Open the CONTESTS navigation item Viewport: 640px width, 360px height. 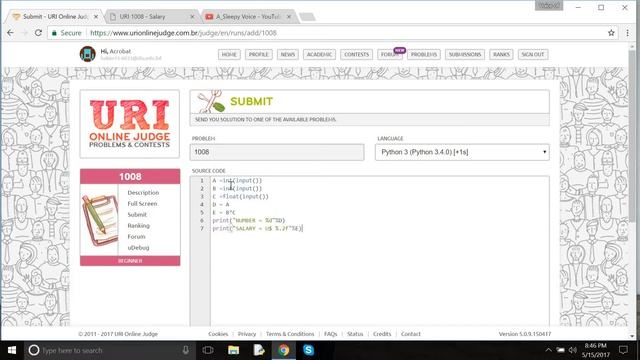coord(356,54)
